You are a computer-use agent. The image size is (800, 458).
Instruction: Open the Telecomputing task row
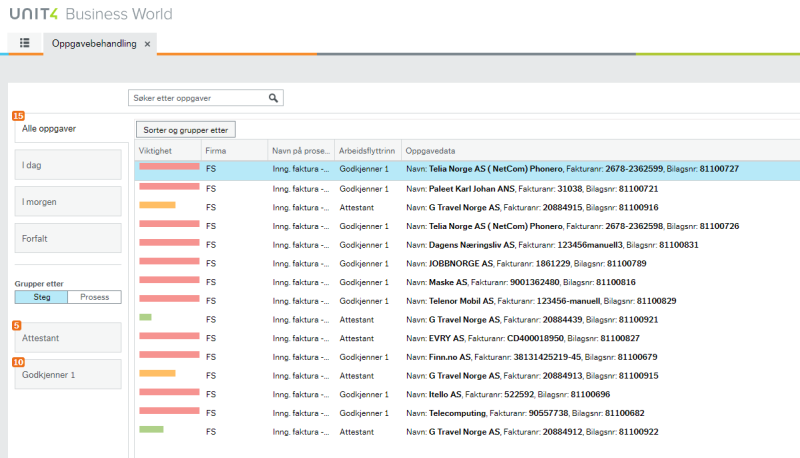coord(467,413)
